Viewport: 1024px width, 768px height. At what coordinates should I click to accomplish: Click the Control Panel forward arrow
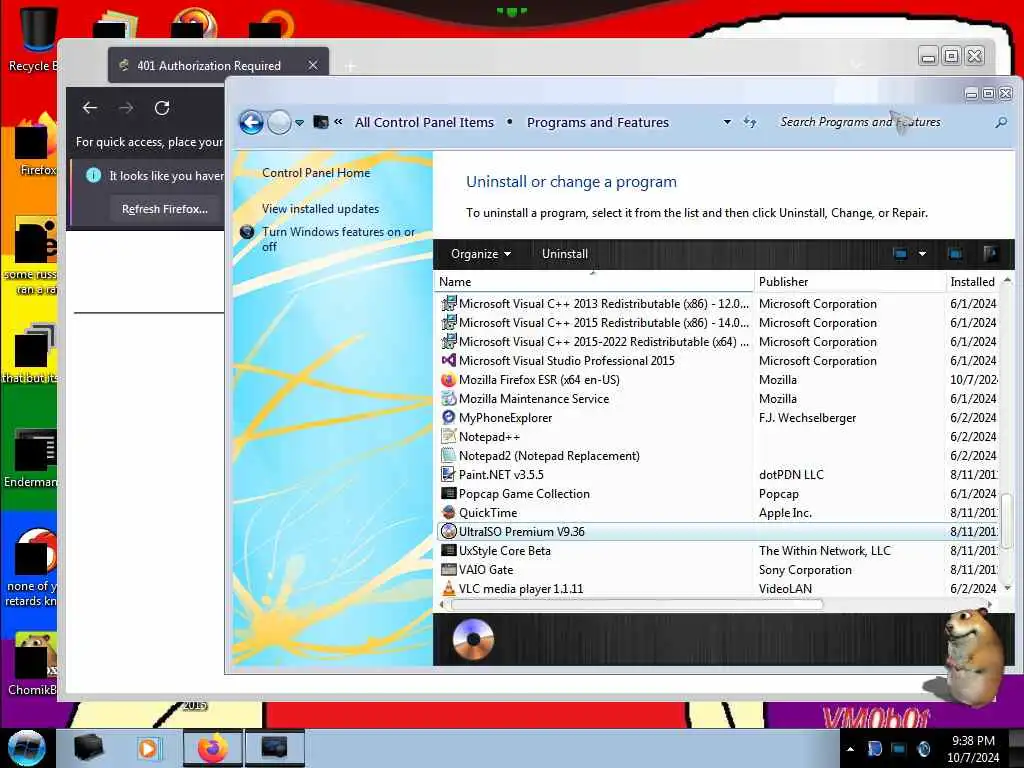[280, 122]
